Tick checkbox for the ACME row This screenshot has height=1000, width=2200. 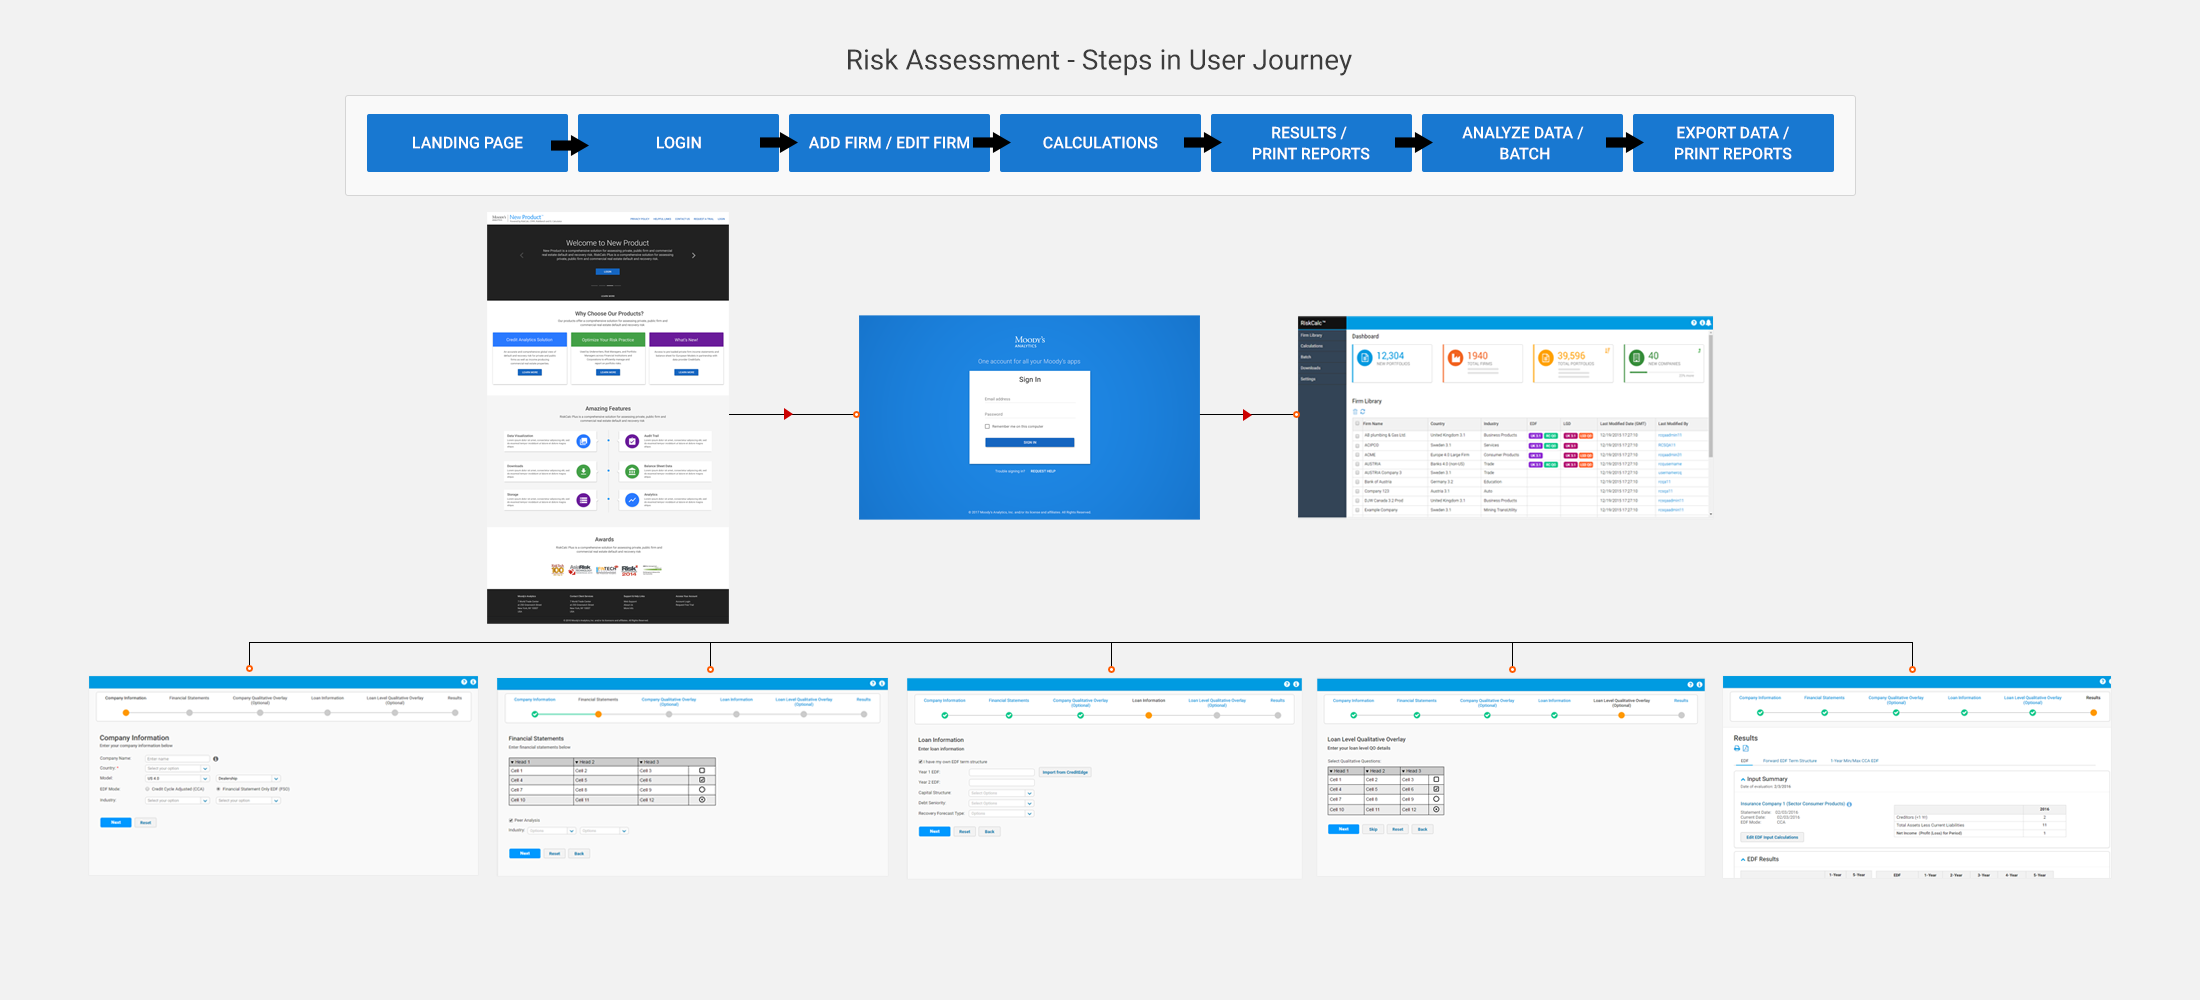point(1357,455)
